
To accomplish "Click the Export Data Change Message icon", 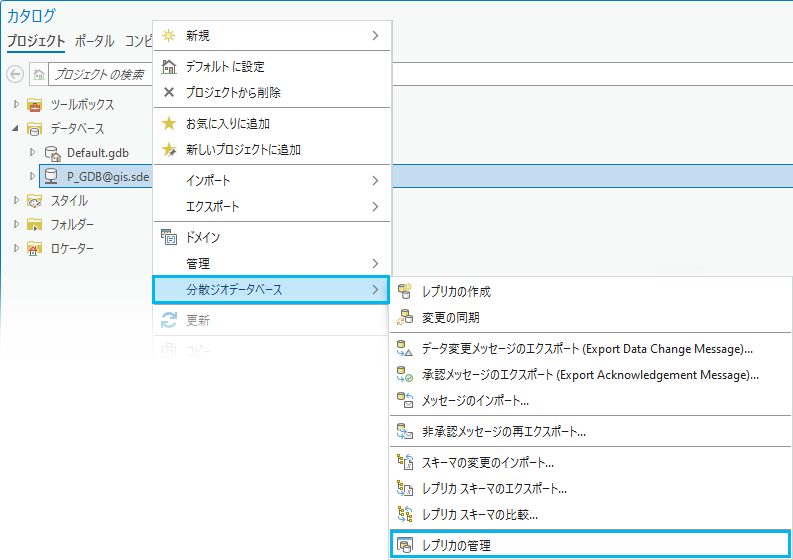I will pyautogui.click(x=405, y=348).
